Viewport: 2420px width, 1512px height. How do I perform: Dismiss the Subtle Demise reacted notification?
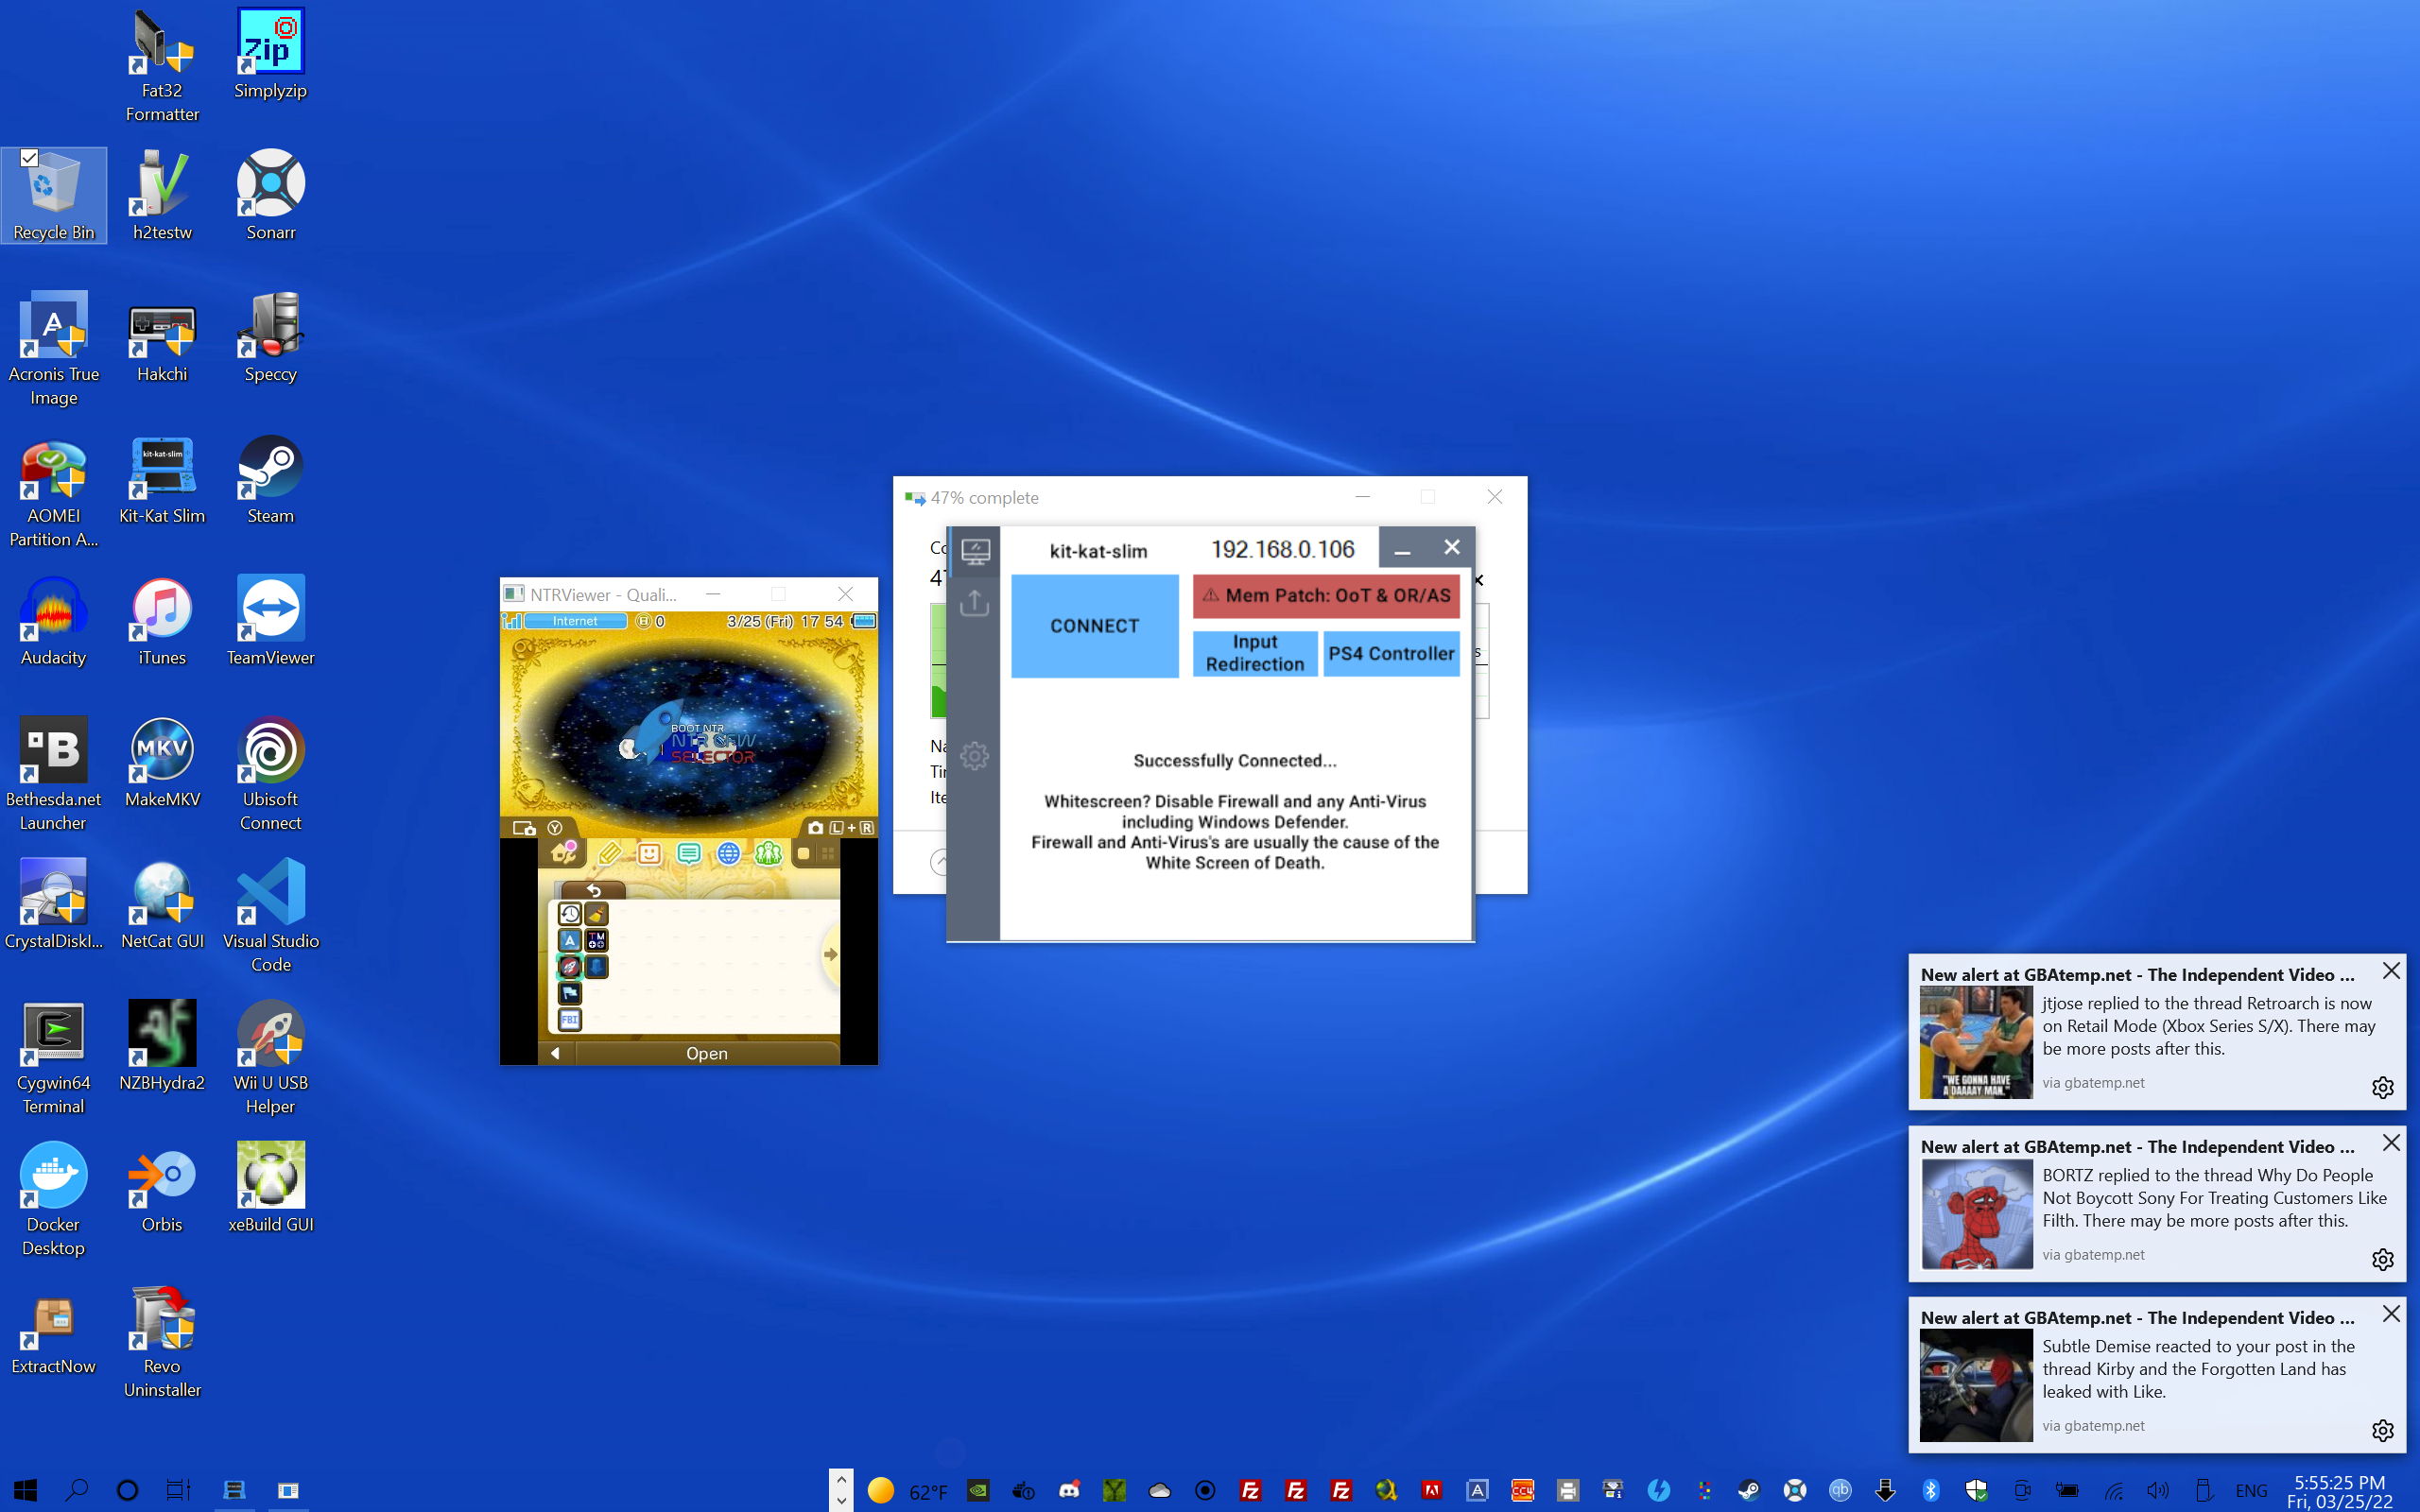coord(2391,1314)
